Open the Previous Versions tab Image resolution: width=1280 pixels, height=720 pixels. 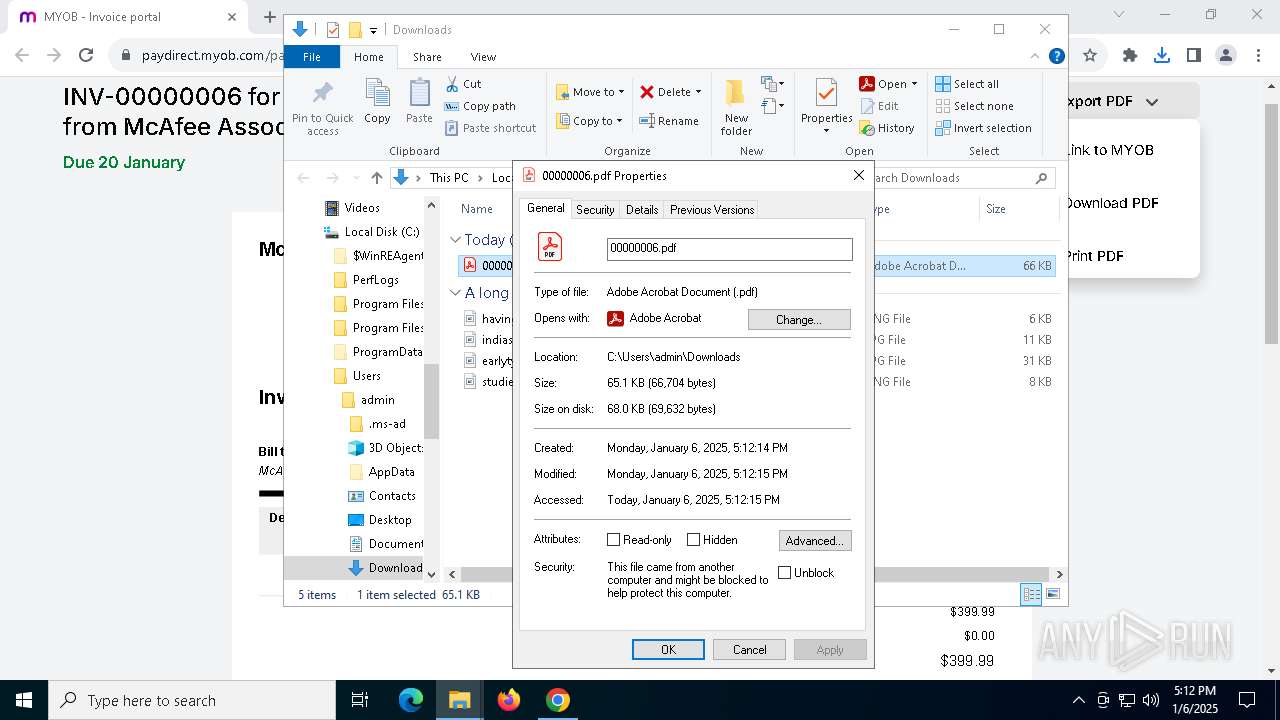pos(712,210)
